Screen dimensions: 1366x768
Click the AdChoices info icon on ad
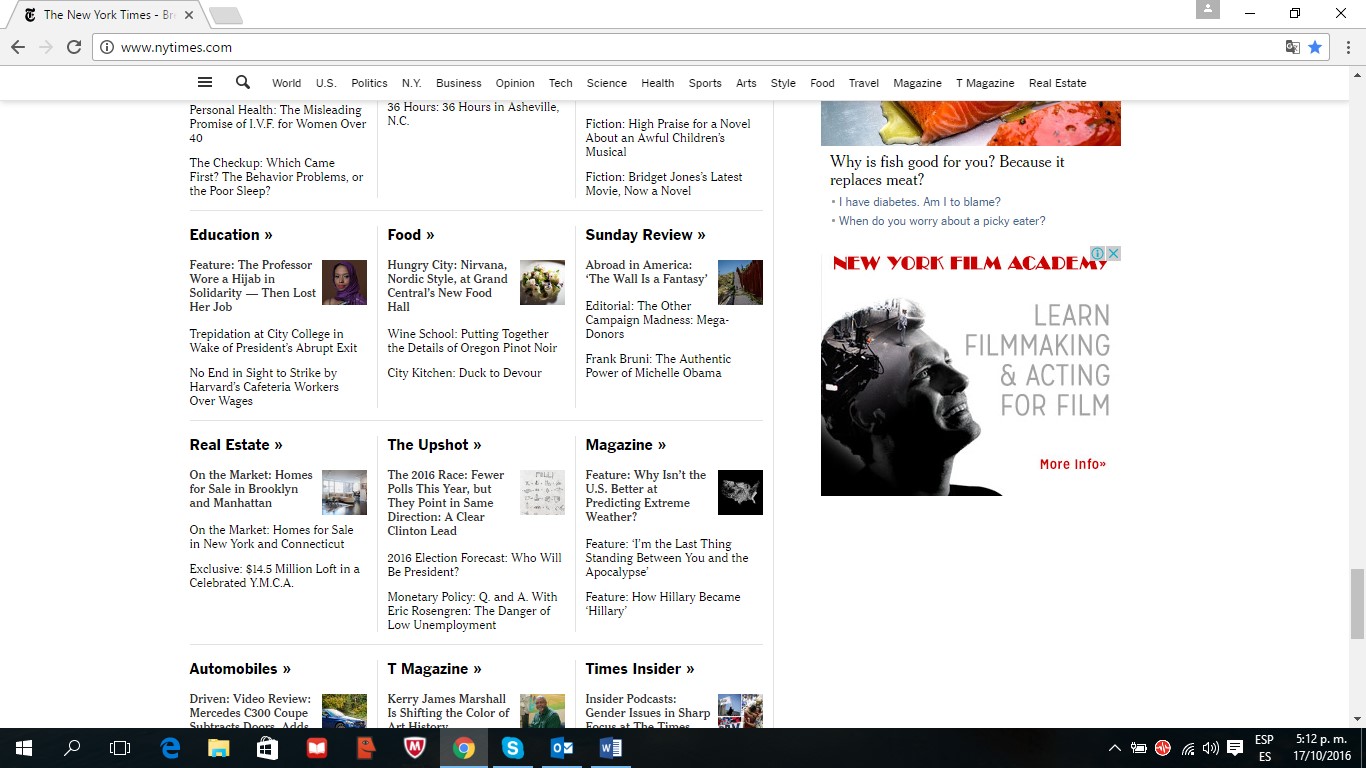coord(1098,254)
